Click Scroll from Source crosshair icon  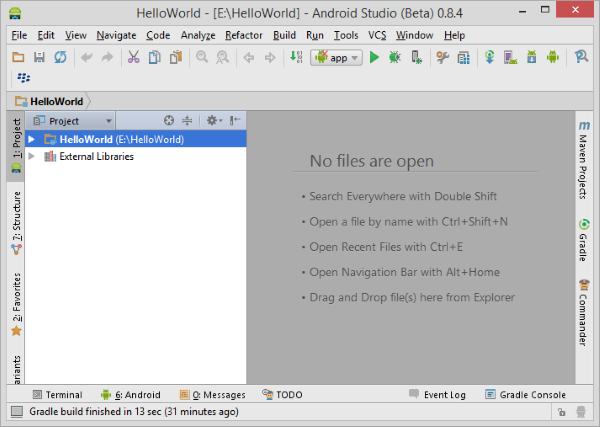click(x=169, y=121)
